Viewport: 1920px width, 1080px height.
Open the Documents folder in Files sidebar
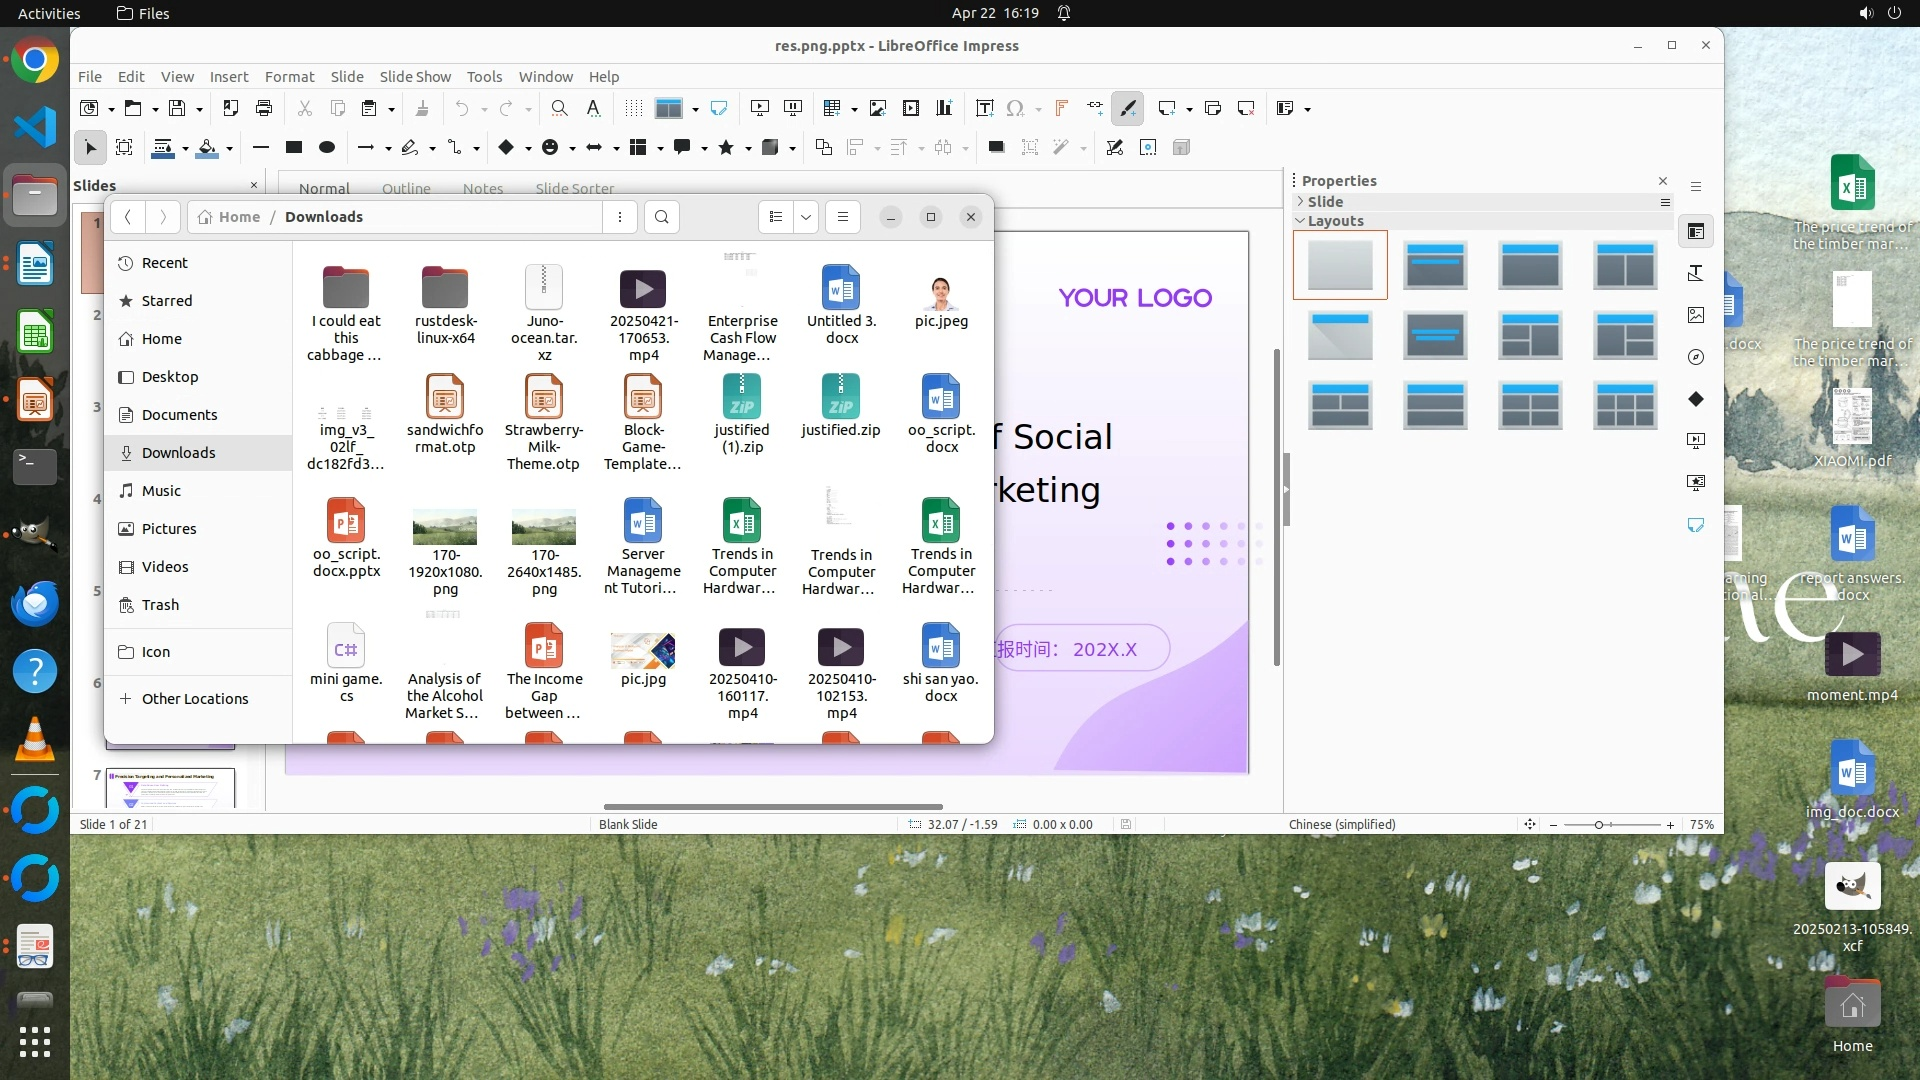(x=179, y=414)
